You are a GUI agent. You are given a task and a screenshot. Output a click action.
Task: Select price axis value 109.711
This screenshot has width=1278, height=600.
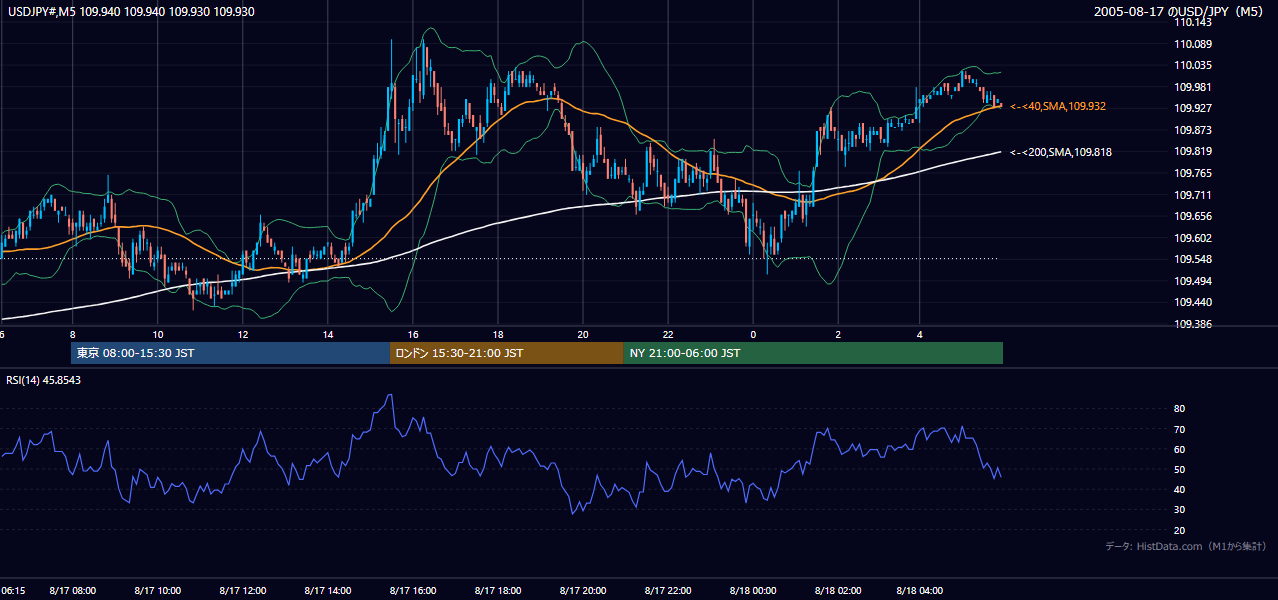pyautogui.click(x=1194, y=195)
